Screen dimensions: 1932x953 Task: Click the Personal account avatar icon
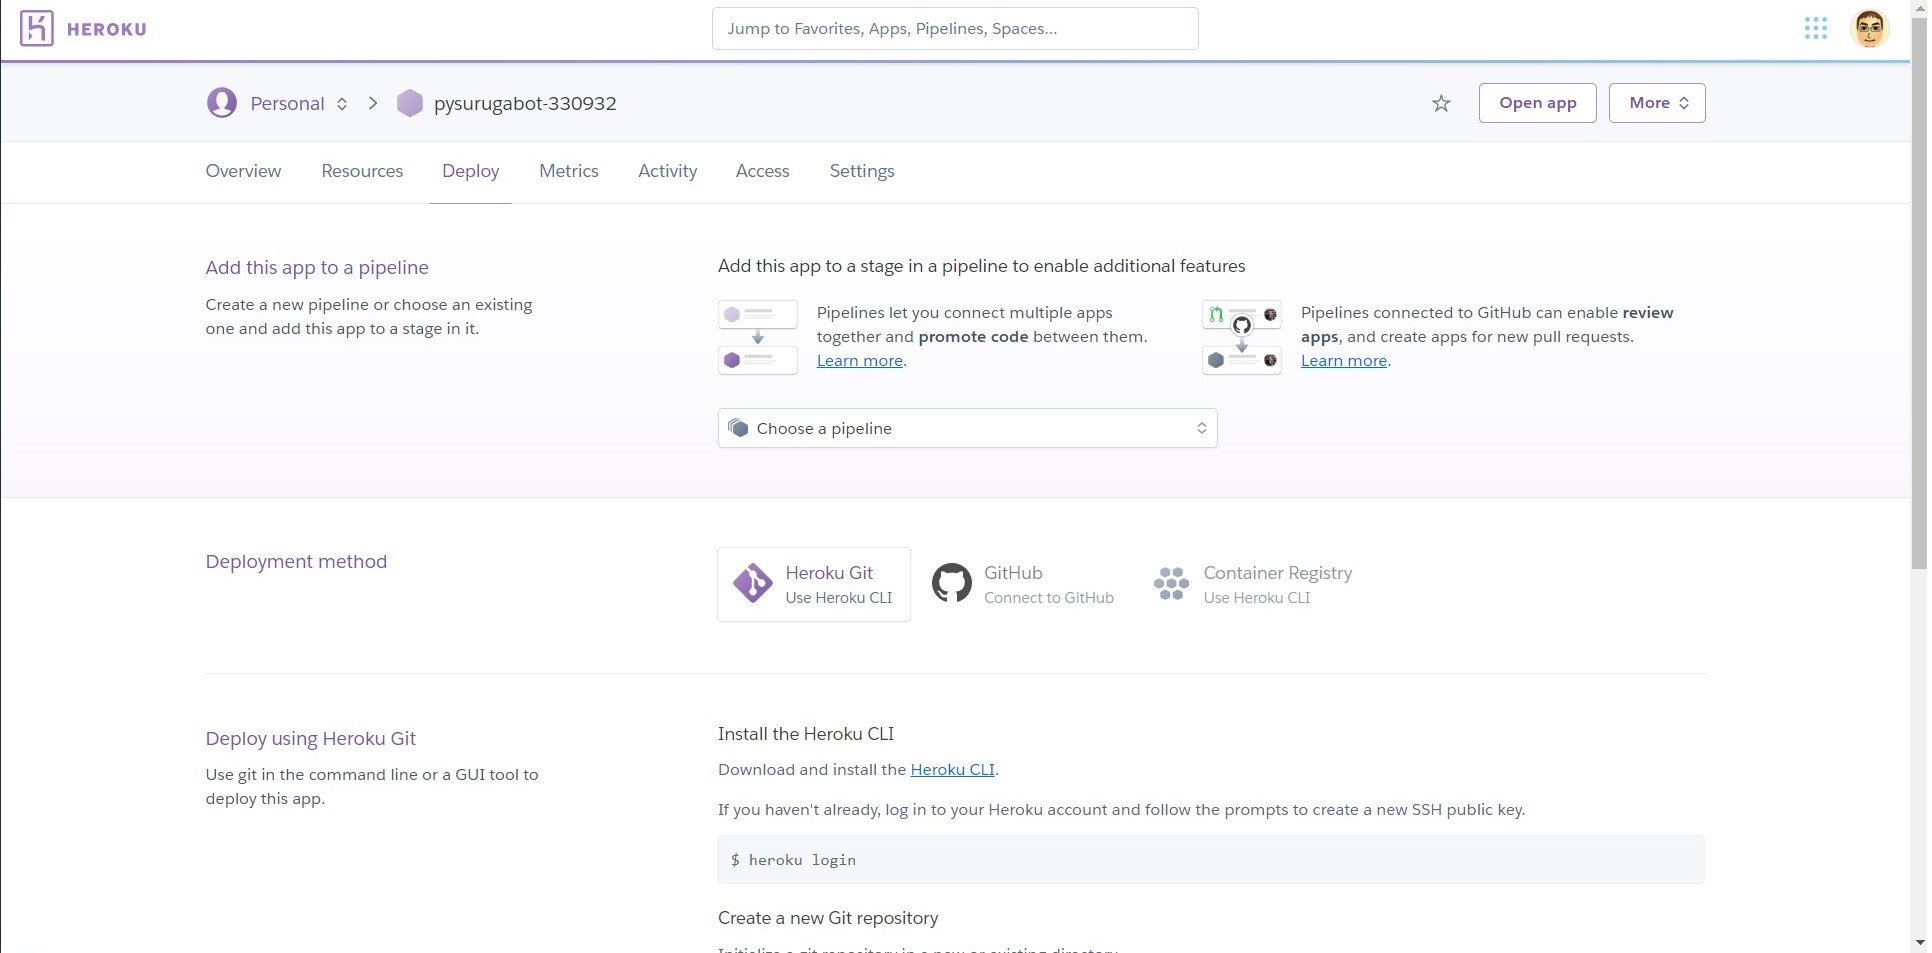[x=221, y=102]
